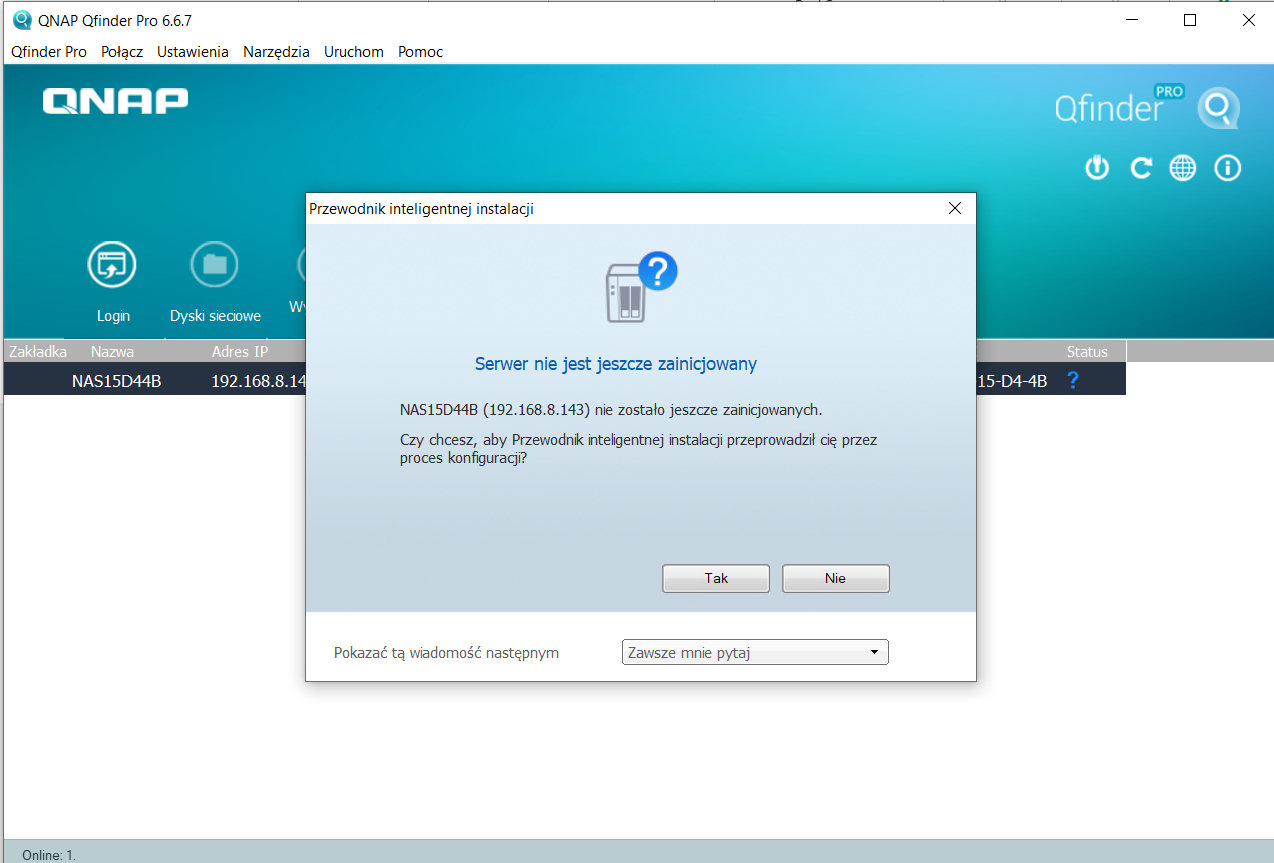This screenshot has width=1274, height=863.
Task: Click the MAC address ending 15-D4-4B
Action: [x=1013, y=380]
